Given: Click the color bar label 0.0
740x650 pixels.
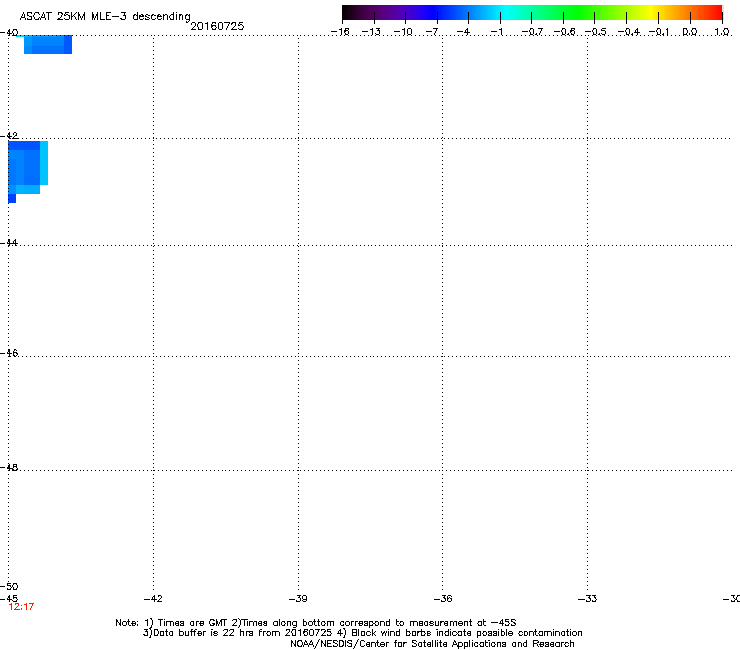Looking at the screenshot, I should click(690, 32).
